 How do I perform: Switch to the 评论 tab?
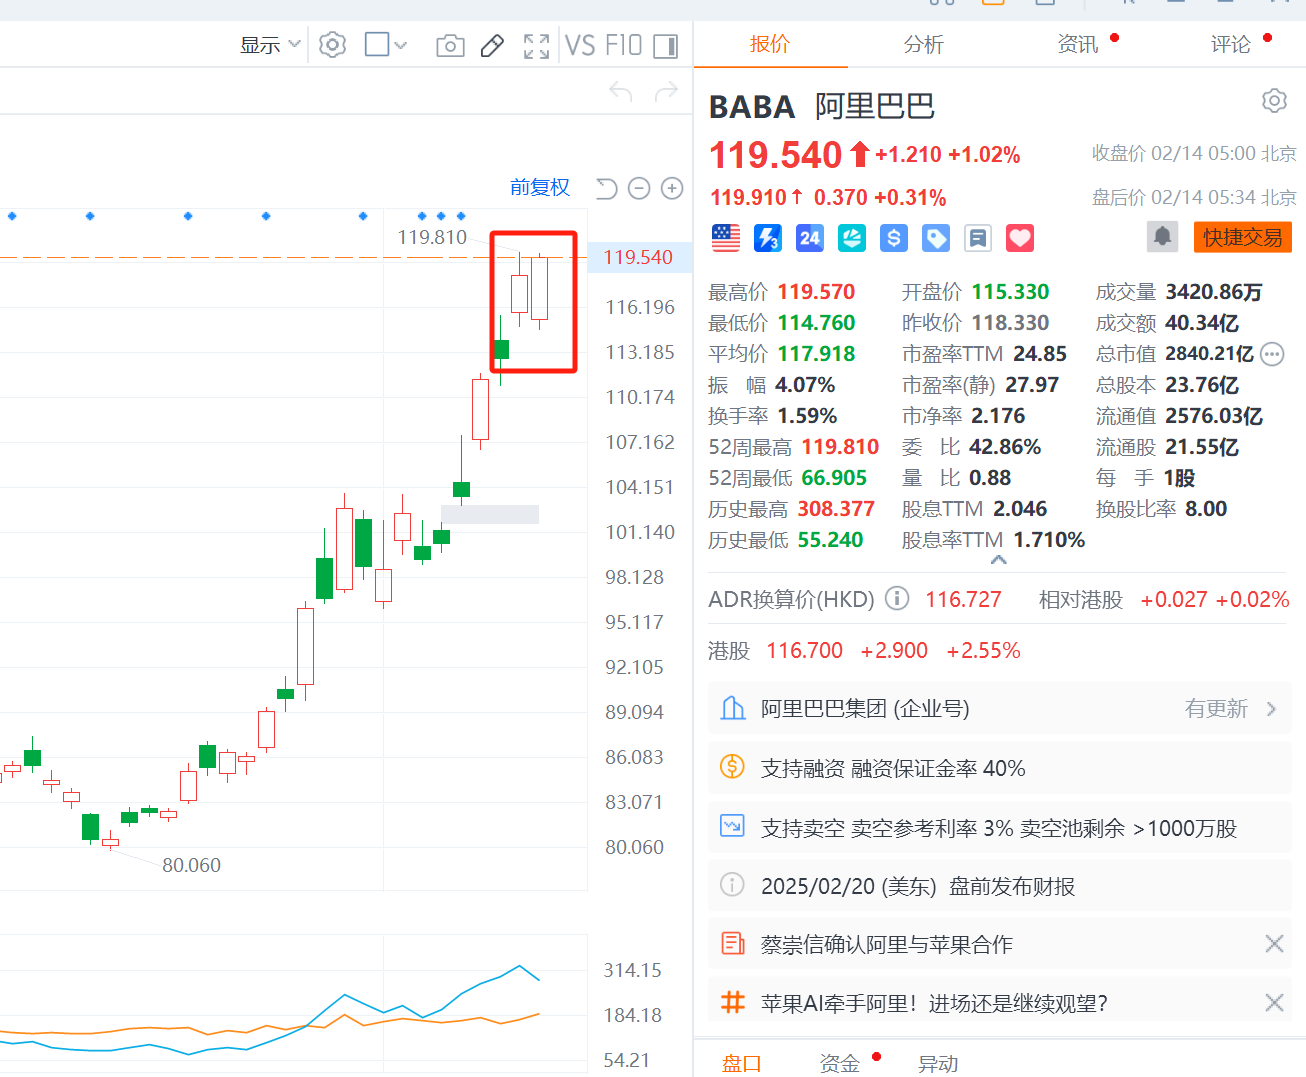tap(1230, 44)
